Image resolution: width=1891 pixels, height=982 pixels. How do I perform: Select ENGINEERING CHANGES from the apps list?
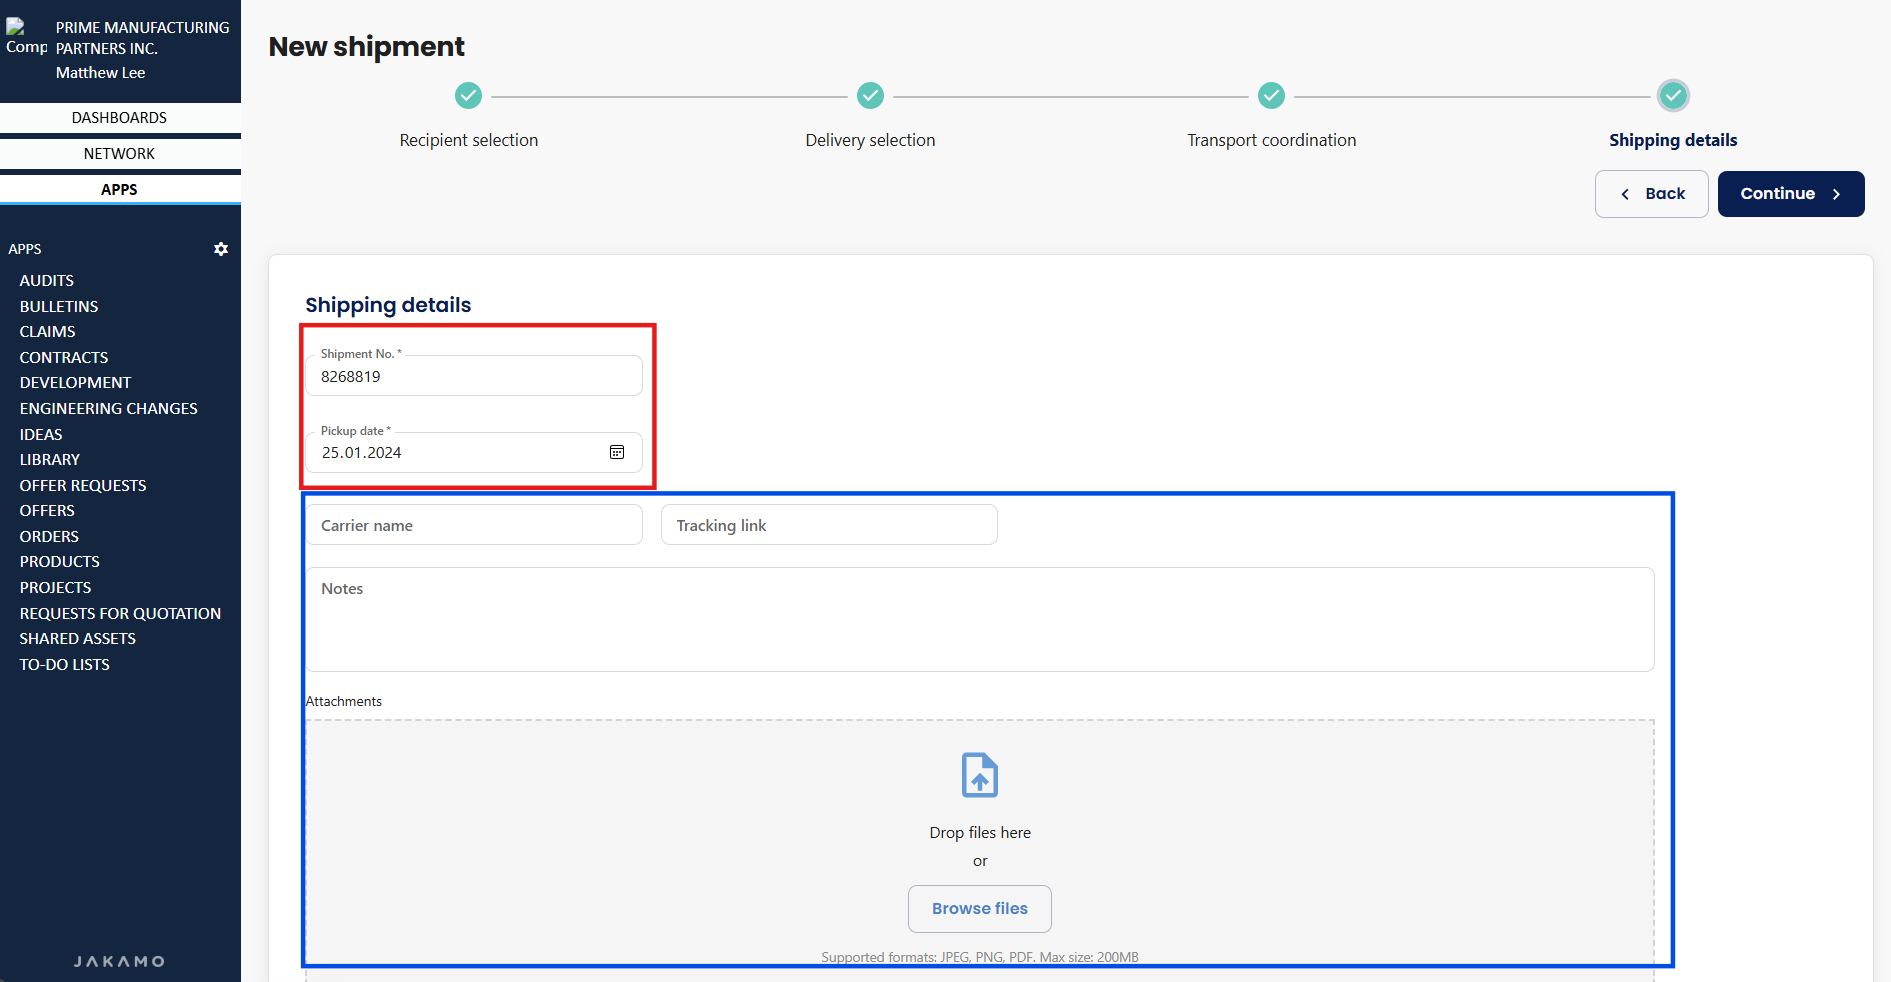108,409
